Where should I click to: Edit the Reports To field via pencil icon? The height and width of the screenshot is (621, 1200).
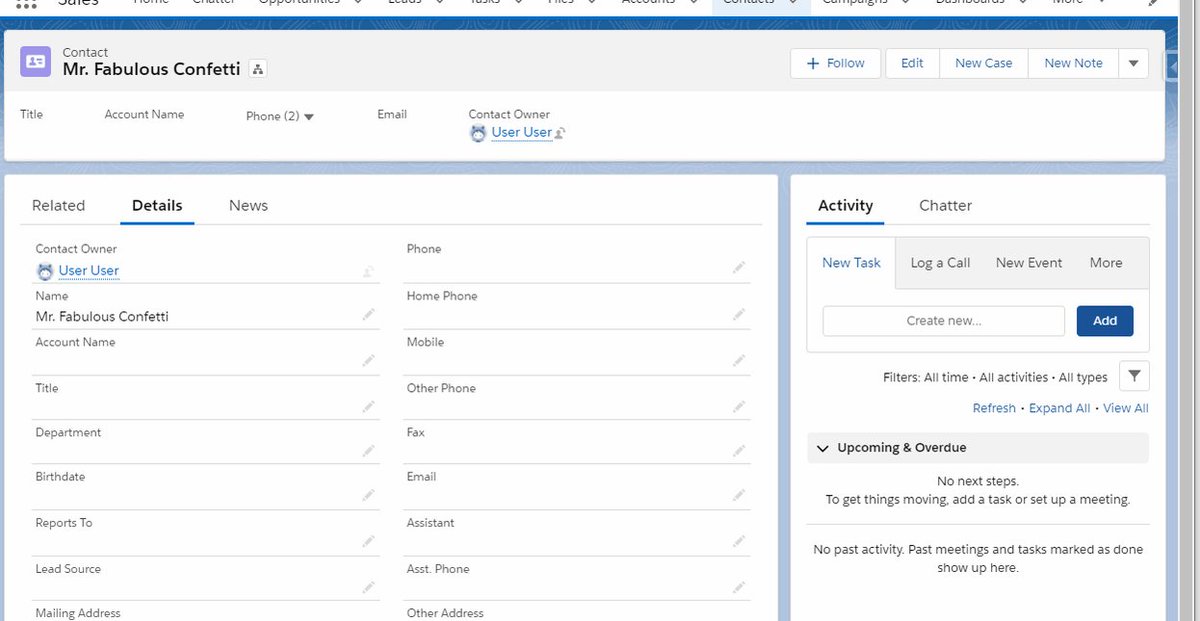(369, 541)
